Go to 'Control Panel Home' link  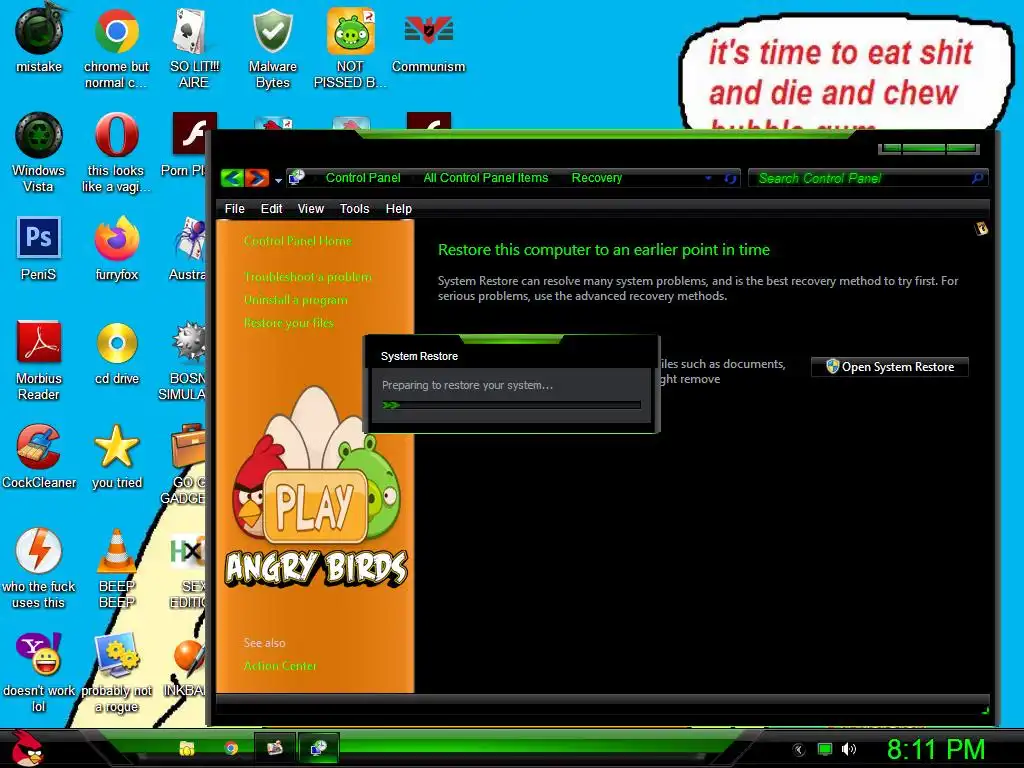click(298, 241)
